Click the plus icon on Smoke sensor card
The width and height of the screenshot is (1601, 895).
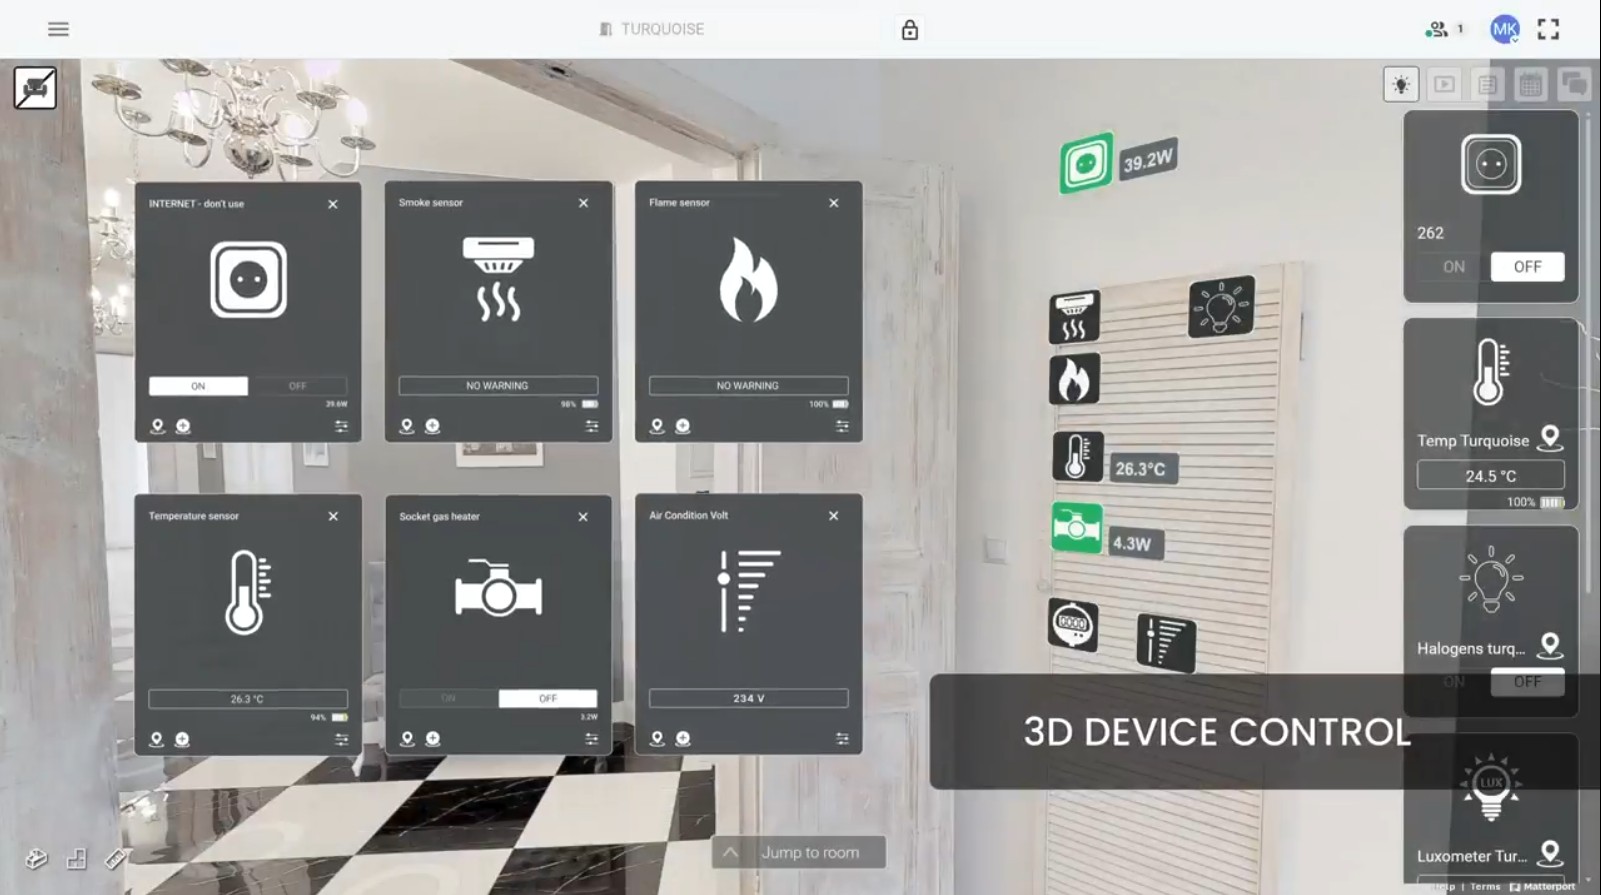(432, 426)
